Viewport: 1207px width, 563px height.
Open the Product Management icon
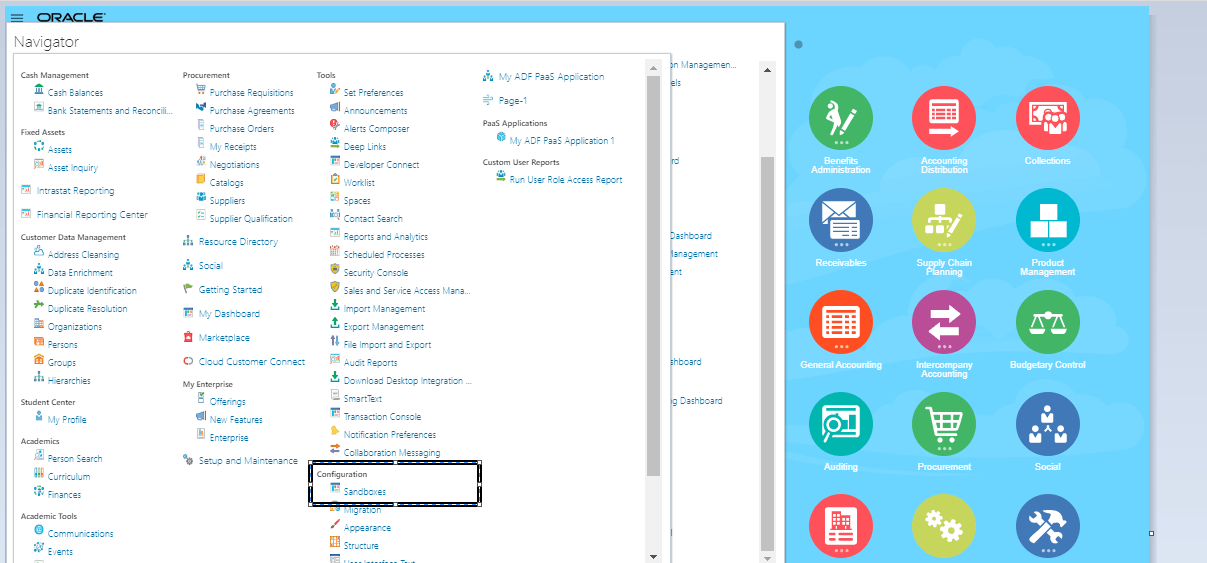[x=1047, y=220]
